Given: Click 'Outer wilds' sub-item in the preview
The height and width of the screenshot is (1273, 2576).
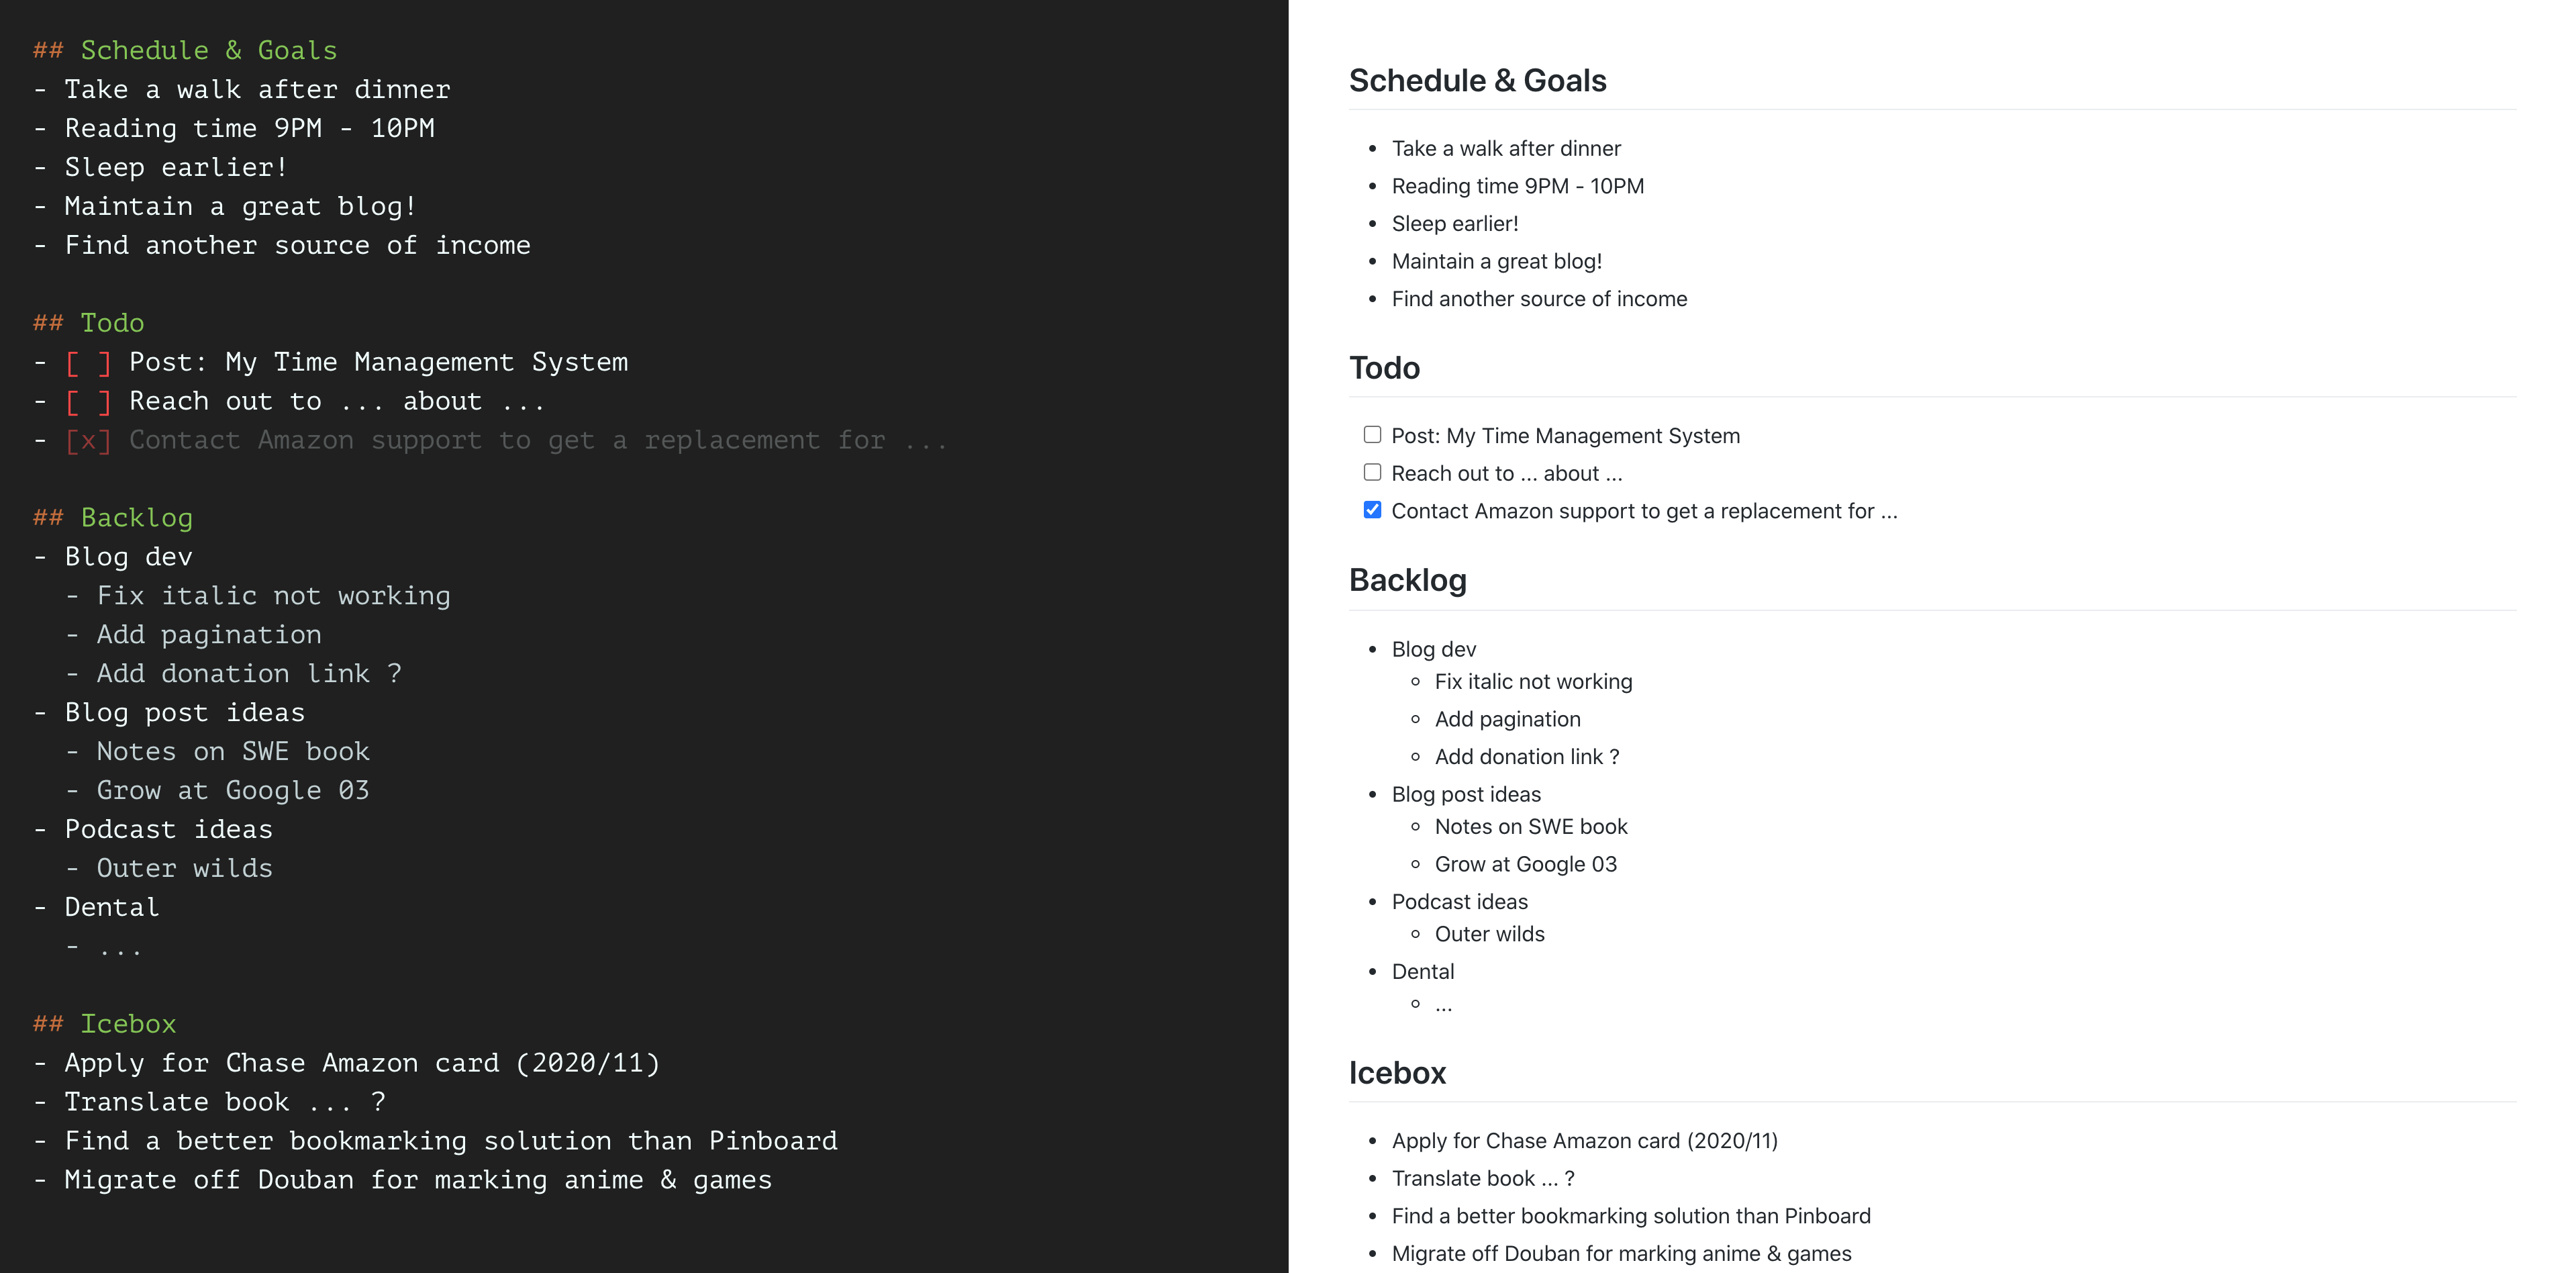Looking at the screenshot, I should [x=1489, y=934].
